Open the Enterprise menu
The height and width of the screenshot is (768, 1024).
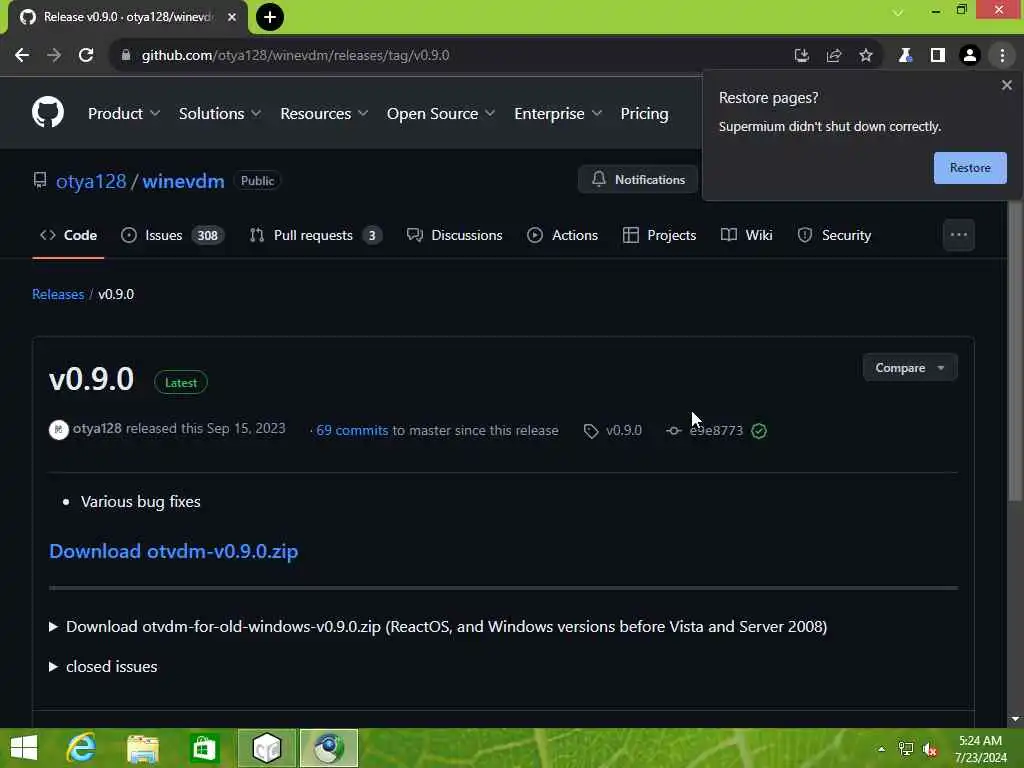558,114
